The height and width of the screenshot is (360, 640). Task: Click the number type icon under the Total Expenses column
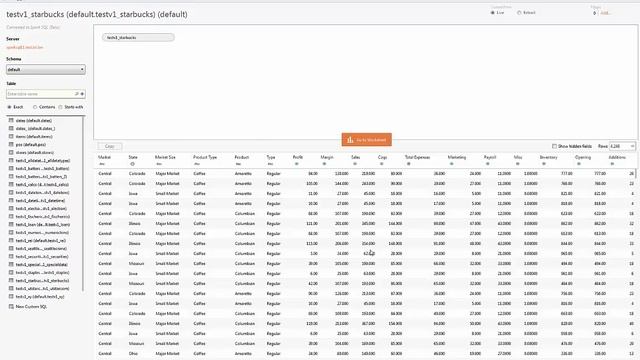[x=408, y=164]
